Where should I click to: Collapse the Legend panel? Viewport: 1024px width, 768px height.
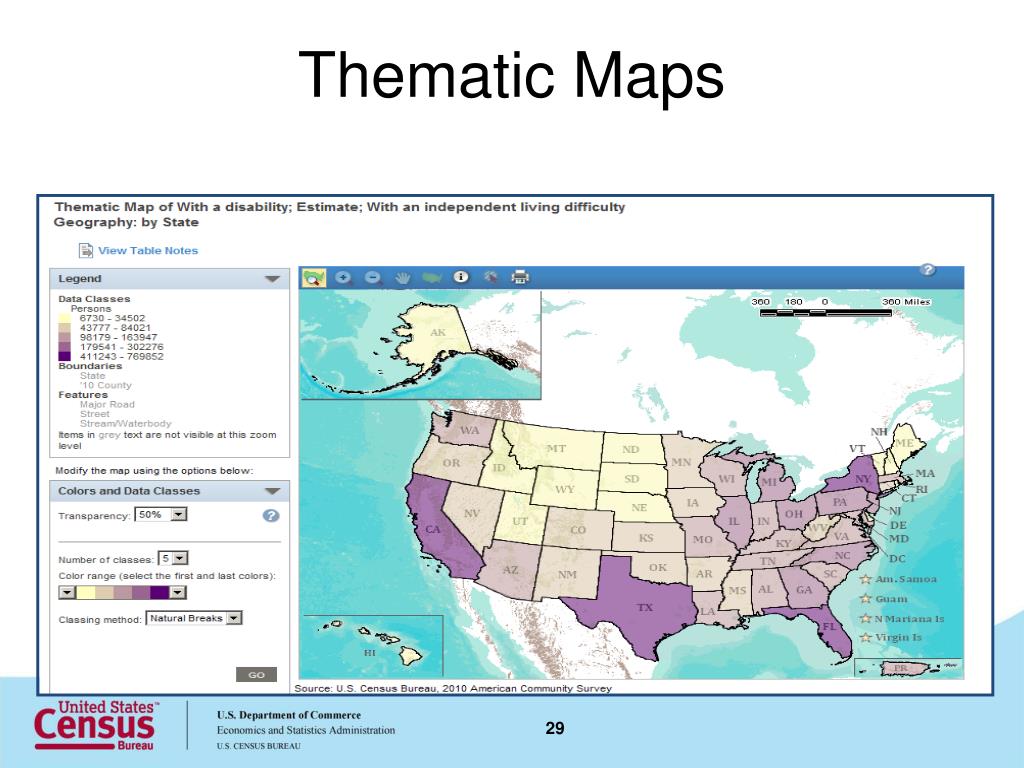coord(272,279)
